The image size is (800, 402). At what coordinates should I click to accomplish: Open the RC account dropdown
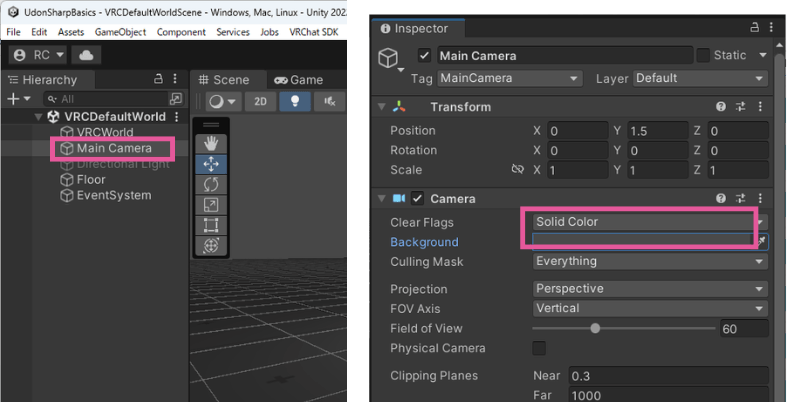coord(39,55)
